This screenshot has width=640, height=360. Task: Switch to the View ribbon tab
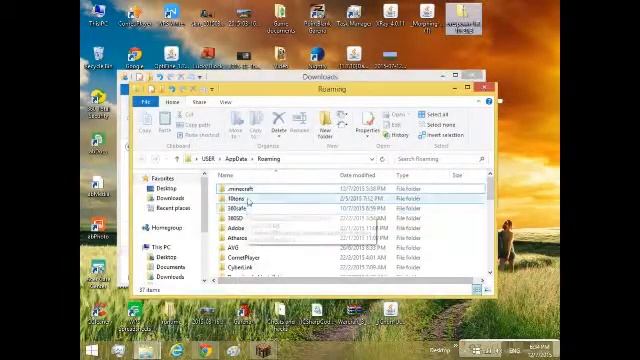(225, 102)
